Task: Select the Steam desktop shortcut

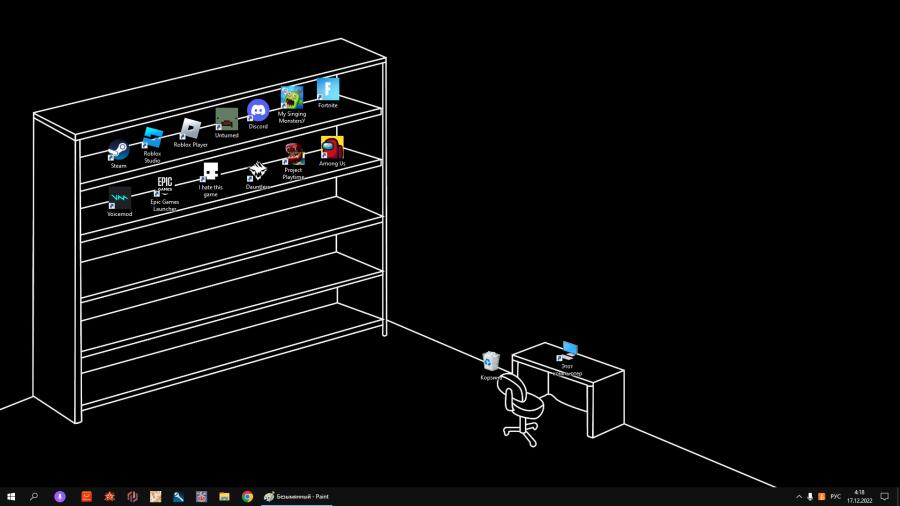Action: pos(119,154)
